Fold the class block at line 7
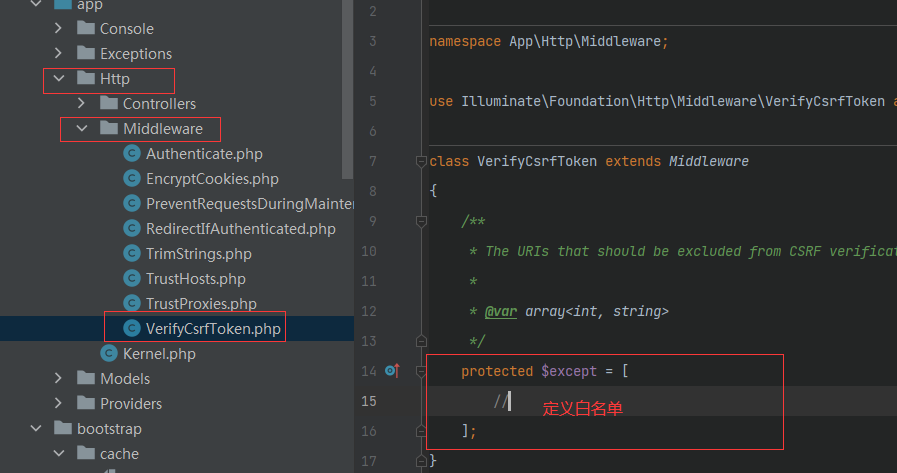The width and height of the screenshot is (897, 473). point(421,161)
